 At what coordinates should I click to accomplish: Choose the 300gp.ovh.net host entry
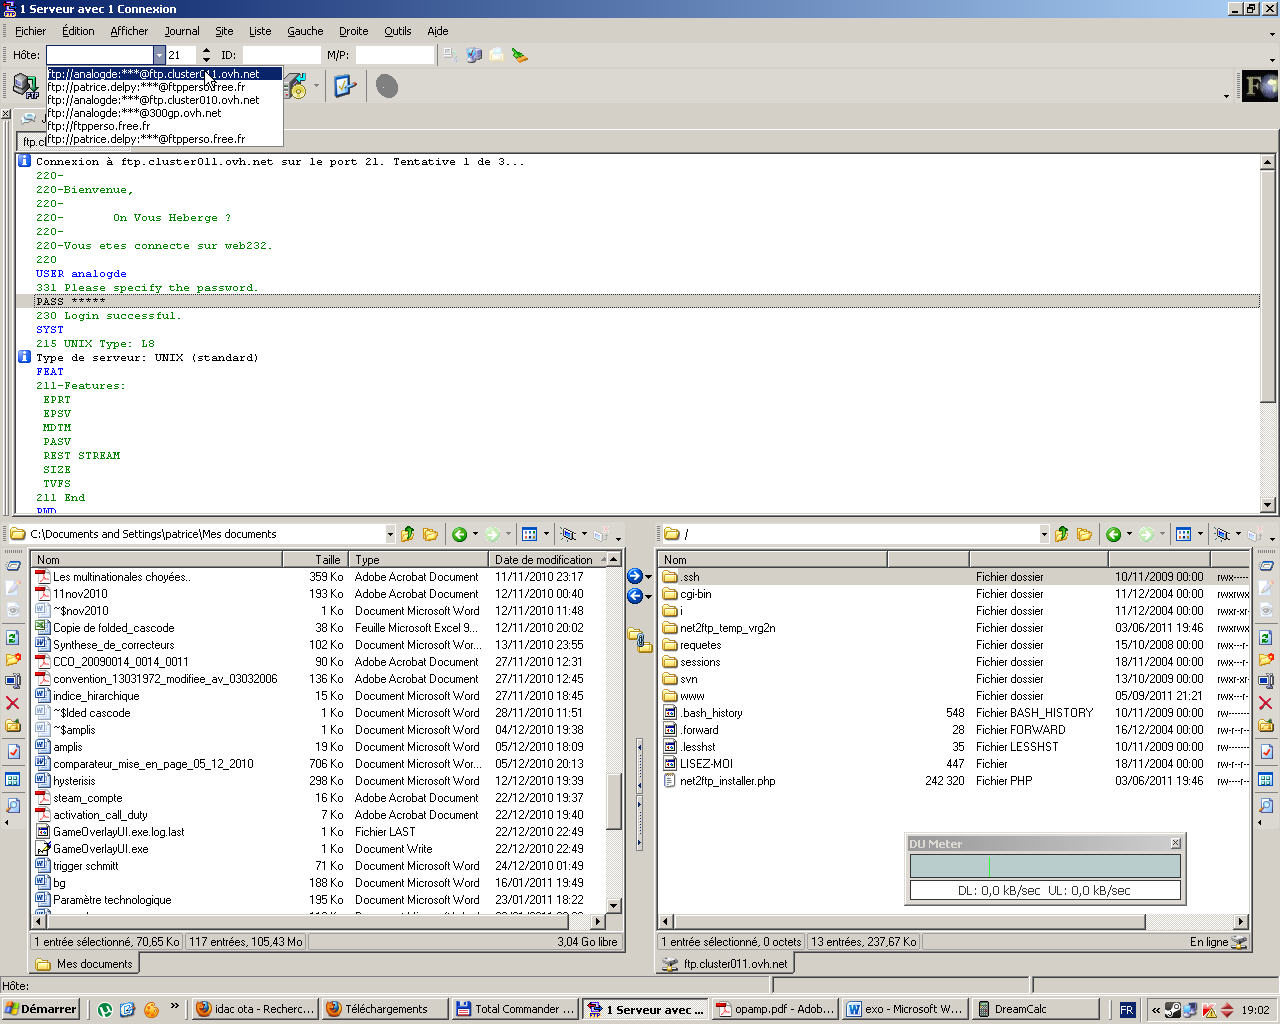(134, 113)
